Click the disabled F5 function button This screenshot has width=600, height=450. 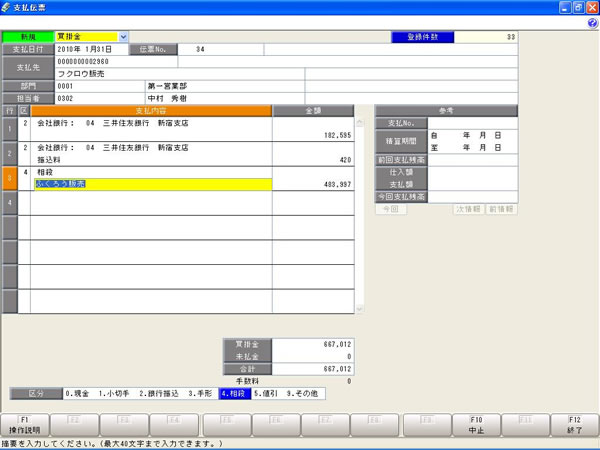(227, 425)
